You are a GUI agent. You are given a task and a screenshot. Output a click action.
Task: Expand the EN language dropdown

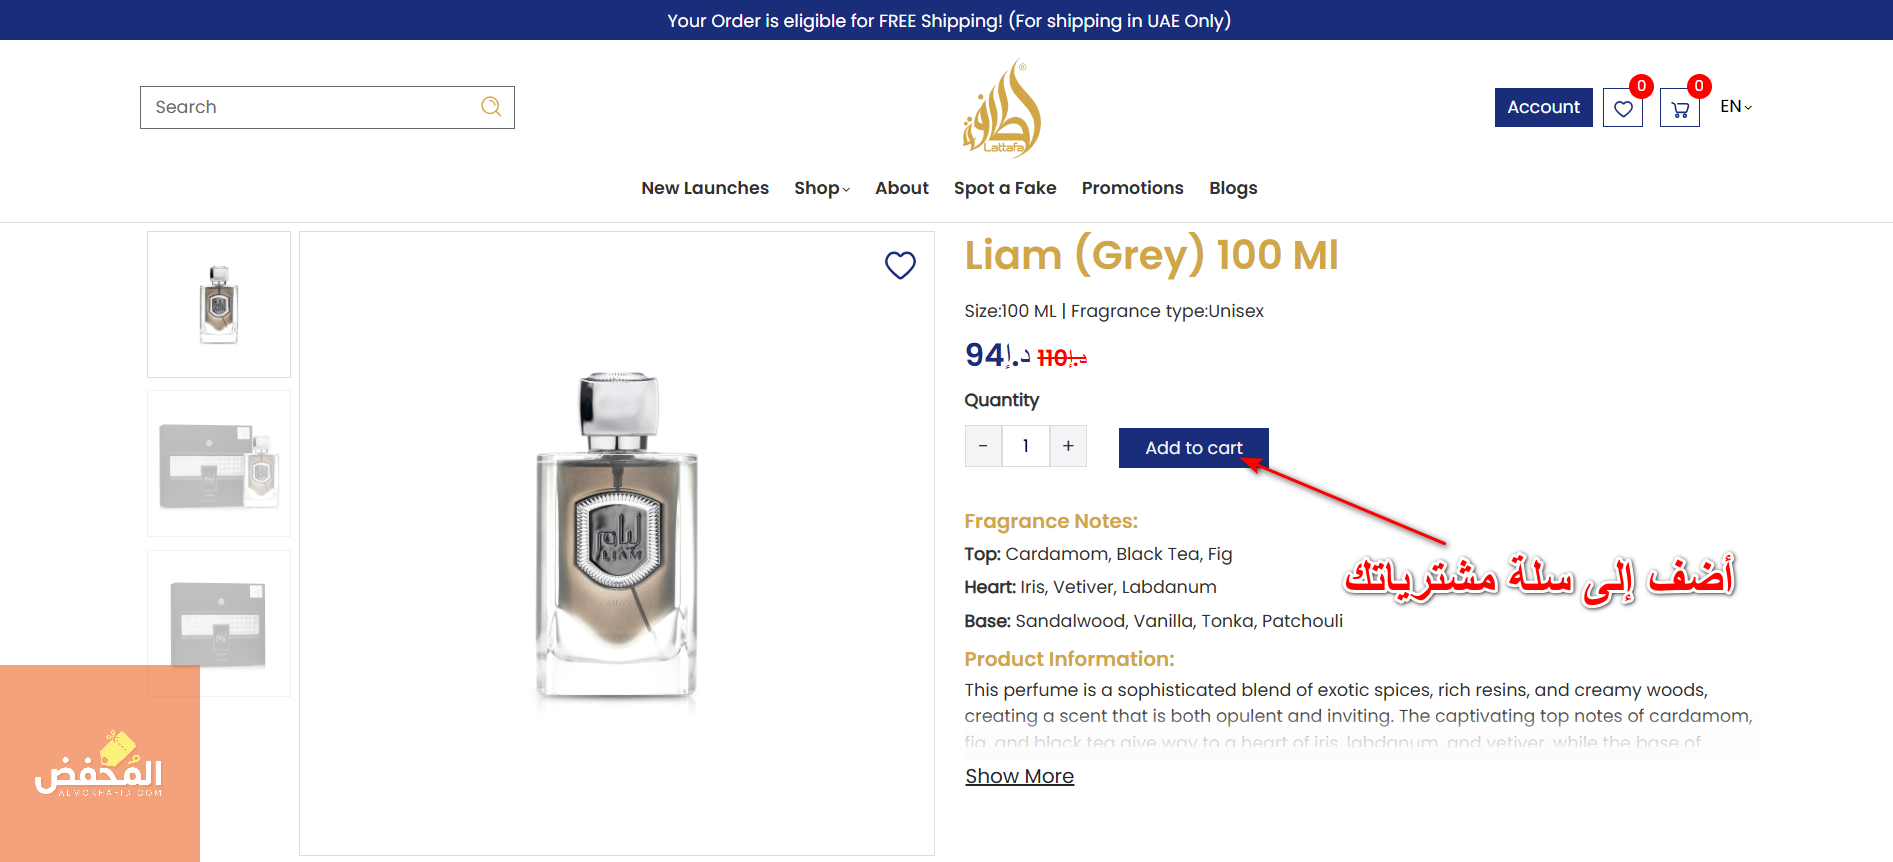1735,107
